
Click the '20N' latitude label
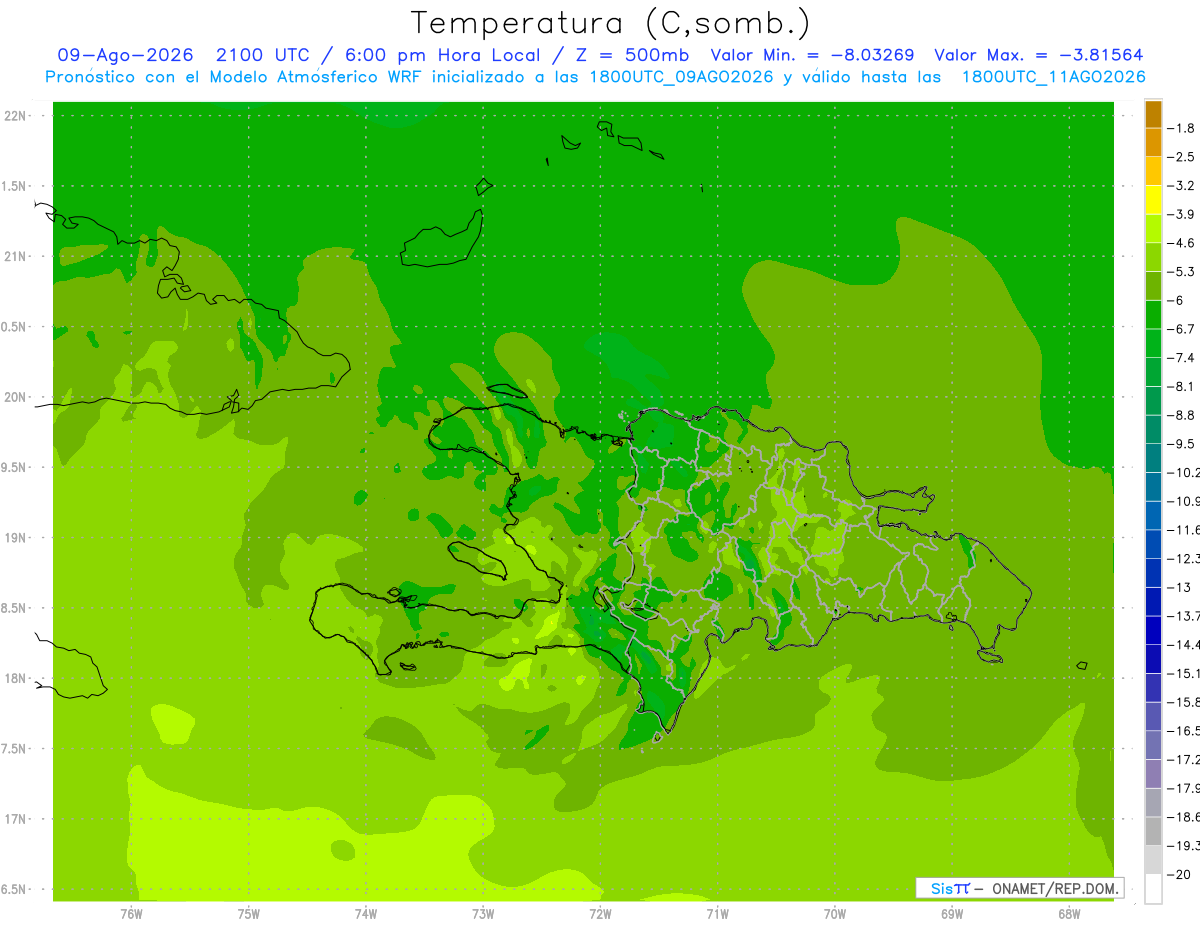pyautogui.click(x=15, y=397)
